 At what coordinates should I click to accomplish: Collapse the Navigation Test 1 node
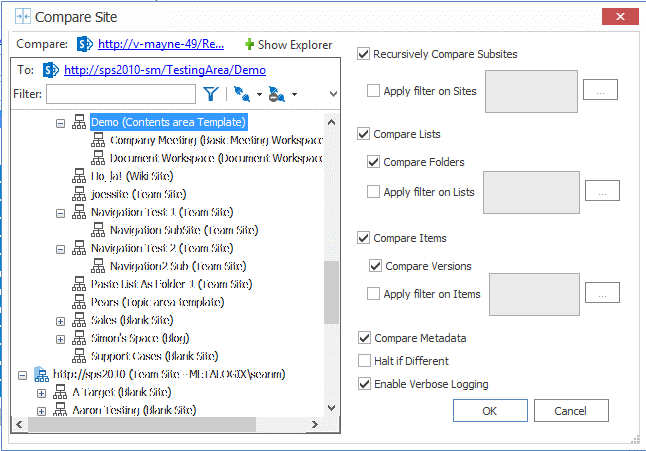click(61, 213)
